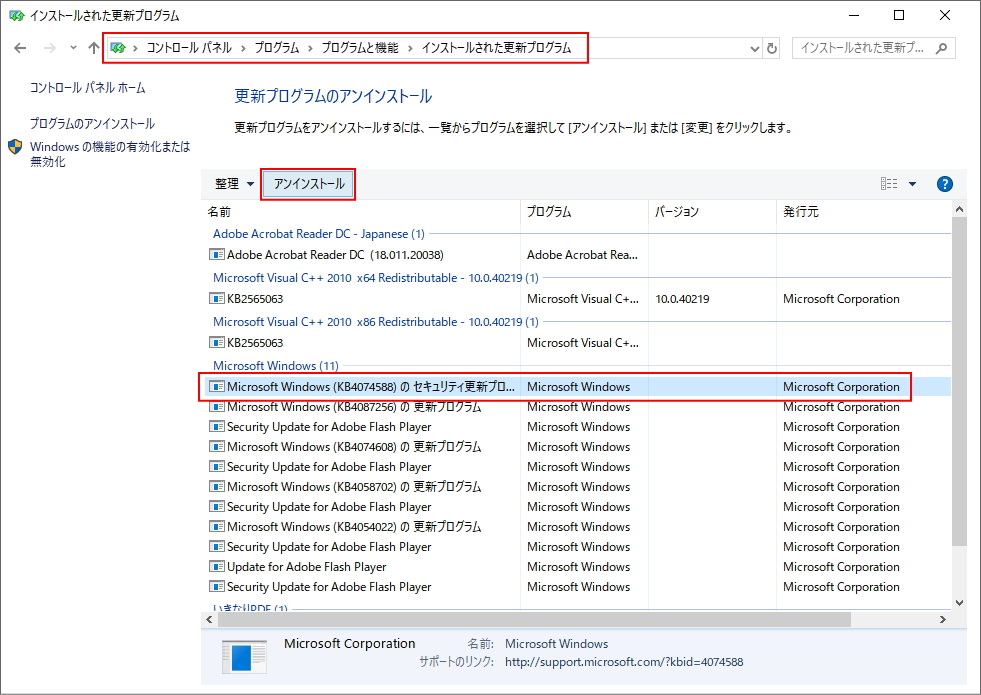Click the Adobe Acrobat Reader DC item icon
The width and height of the screenshot is (981, 695).
[x=217, y=255]
